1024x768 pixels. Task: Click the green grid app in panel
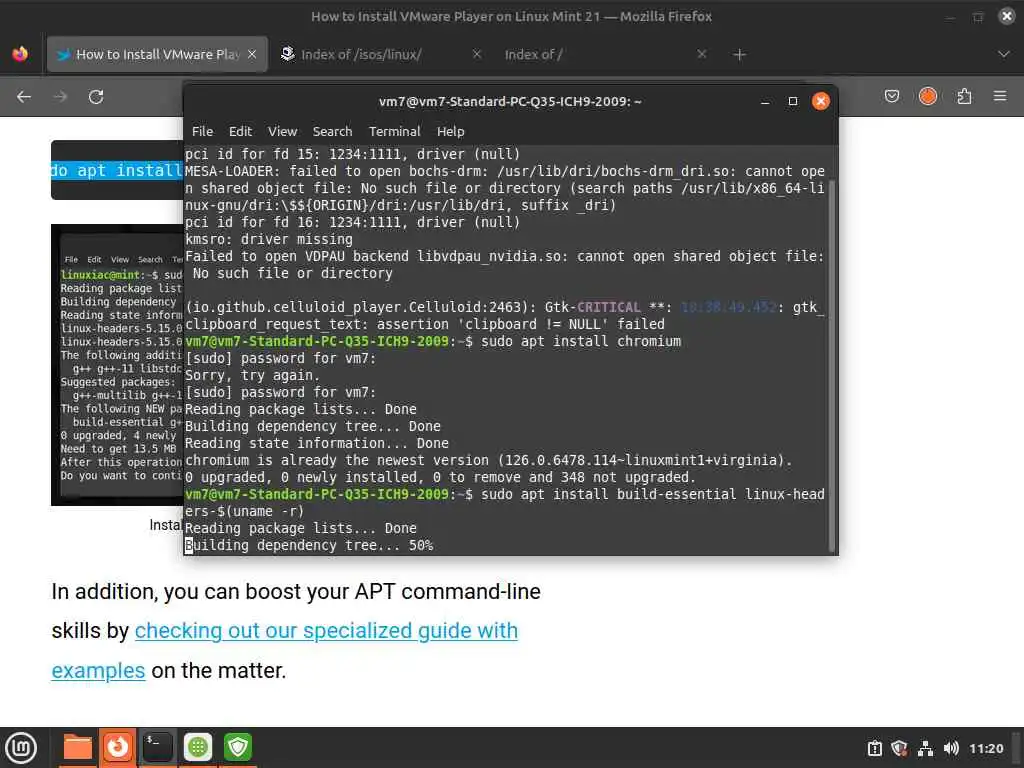[x=198, y=747]
